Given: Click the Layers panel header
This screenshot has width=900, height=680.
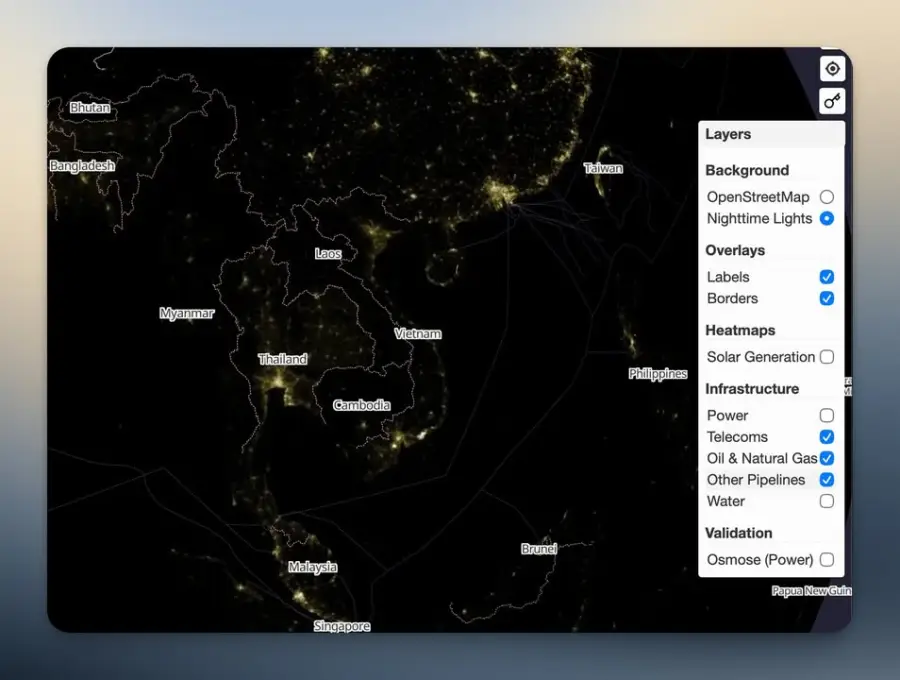Looking at the screenshot, I should click(x=771, y=134).
